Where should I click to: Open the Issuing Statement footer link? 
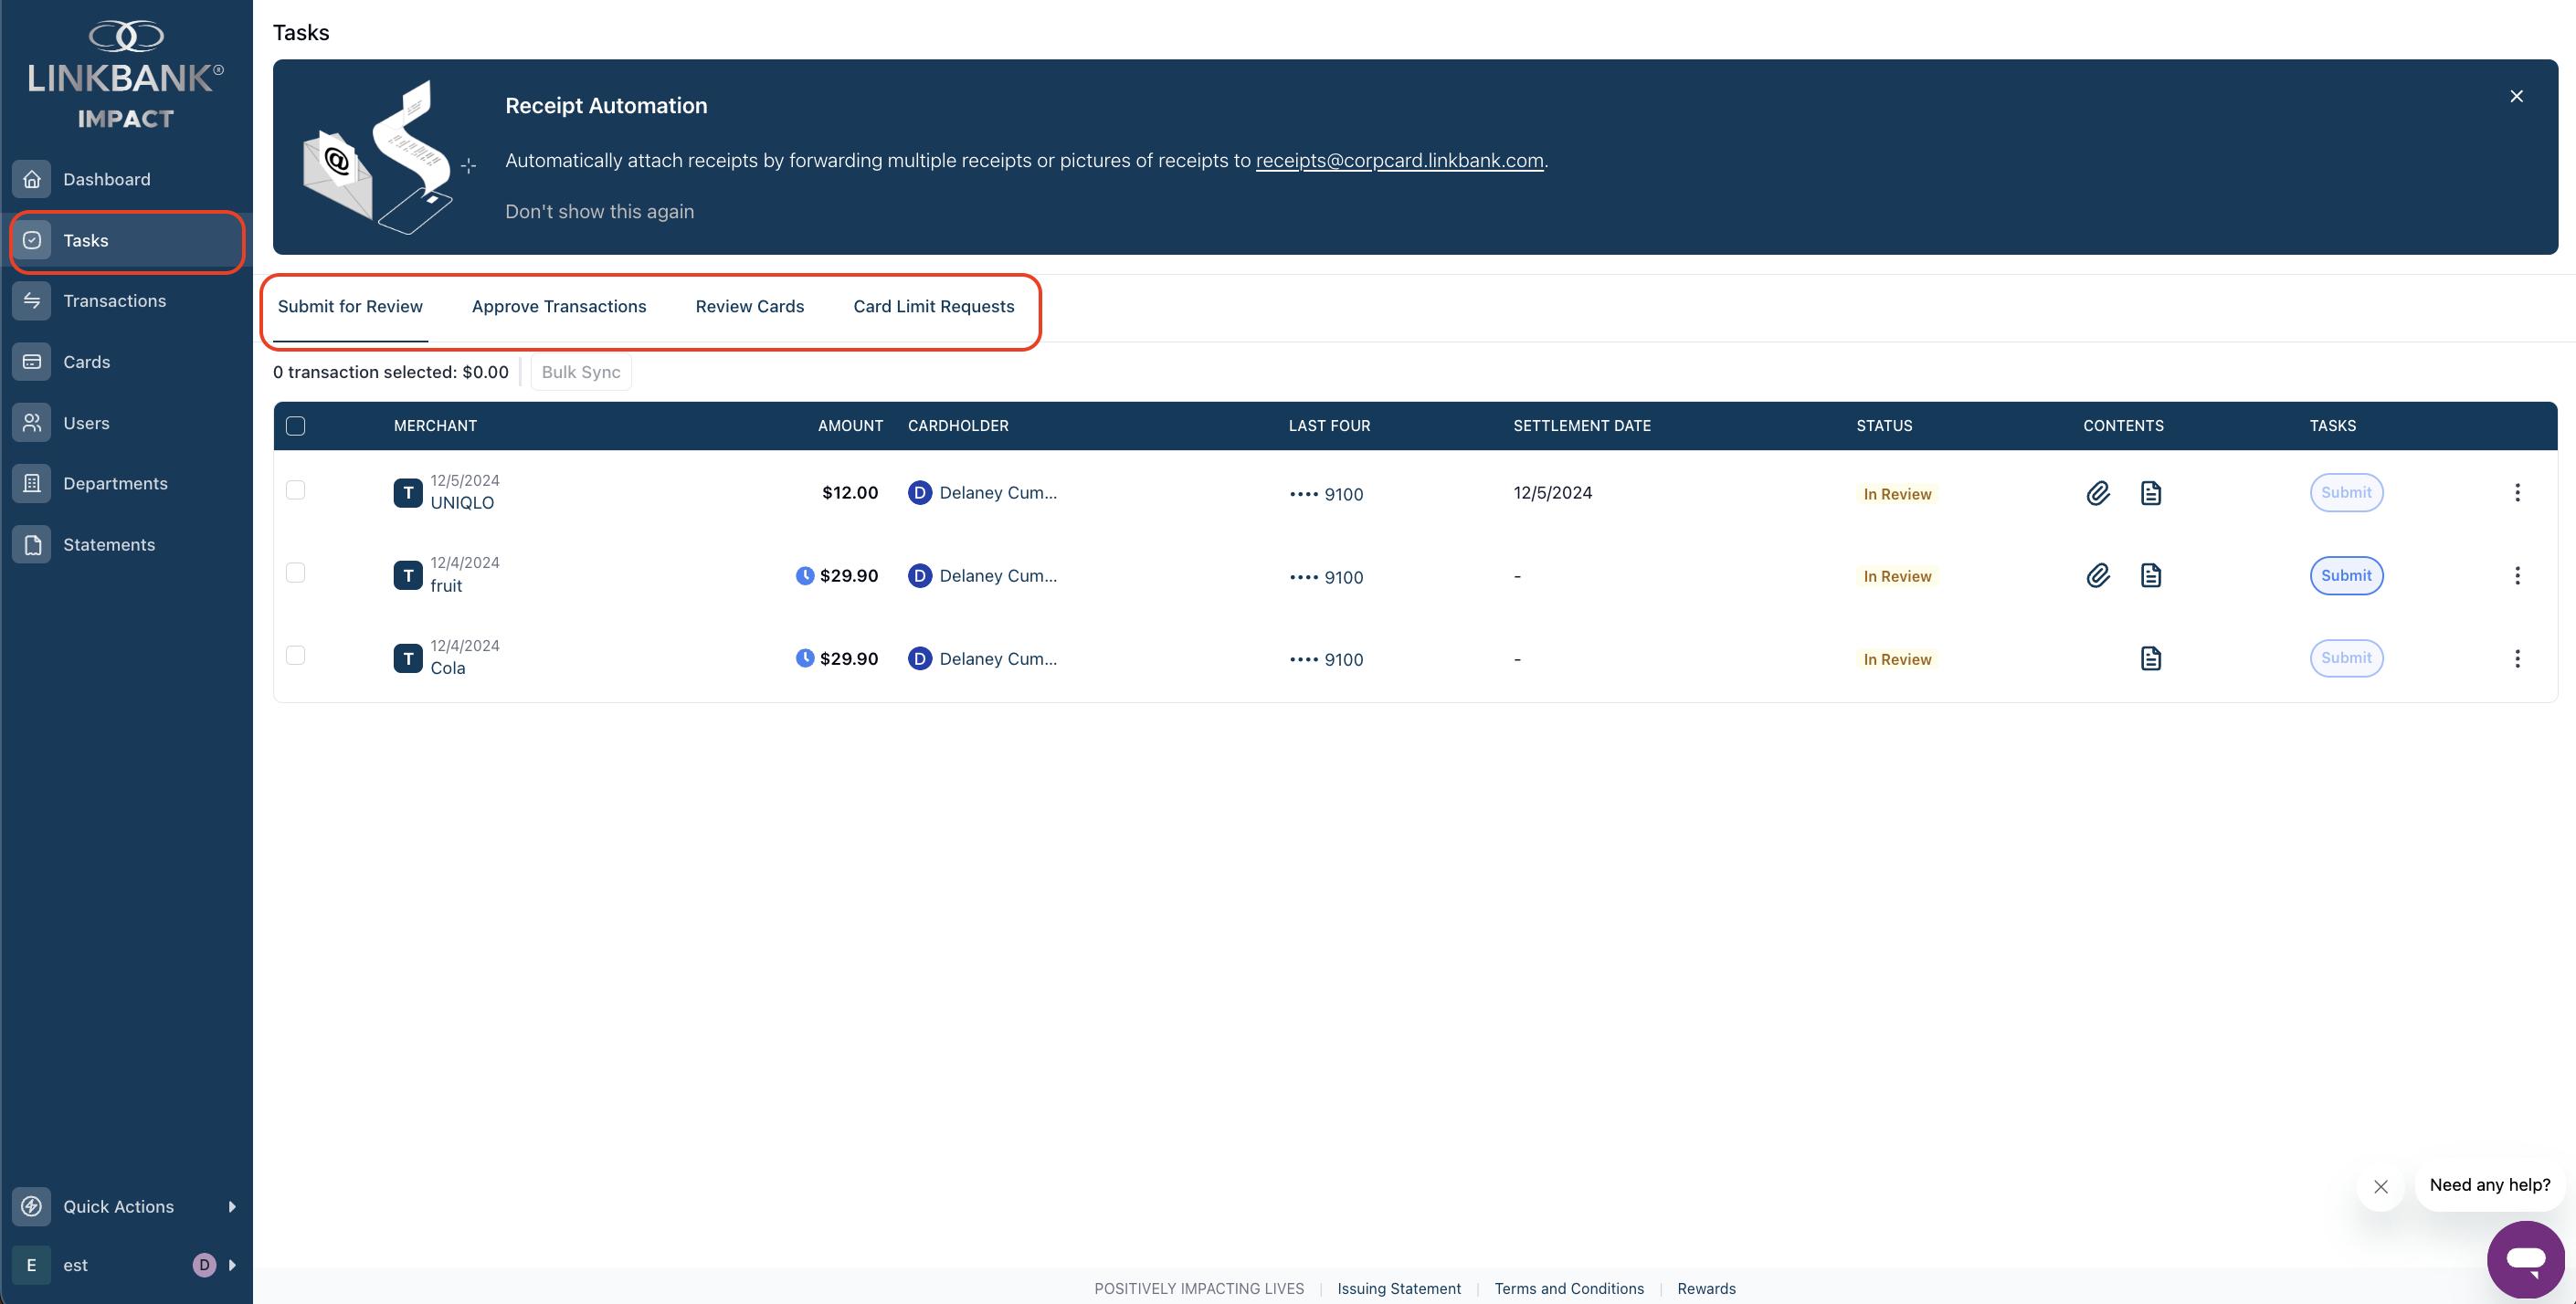coord(1399,1289)
